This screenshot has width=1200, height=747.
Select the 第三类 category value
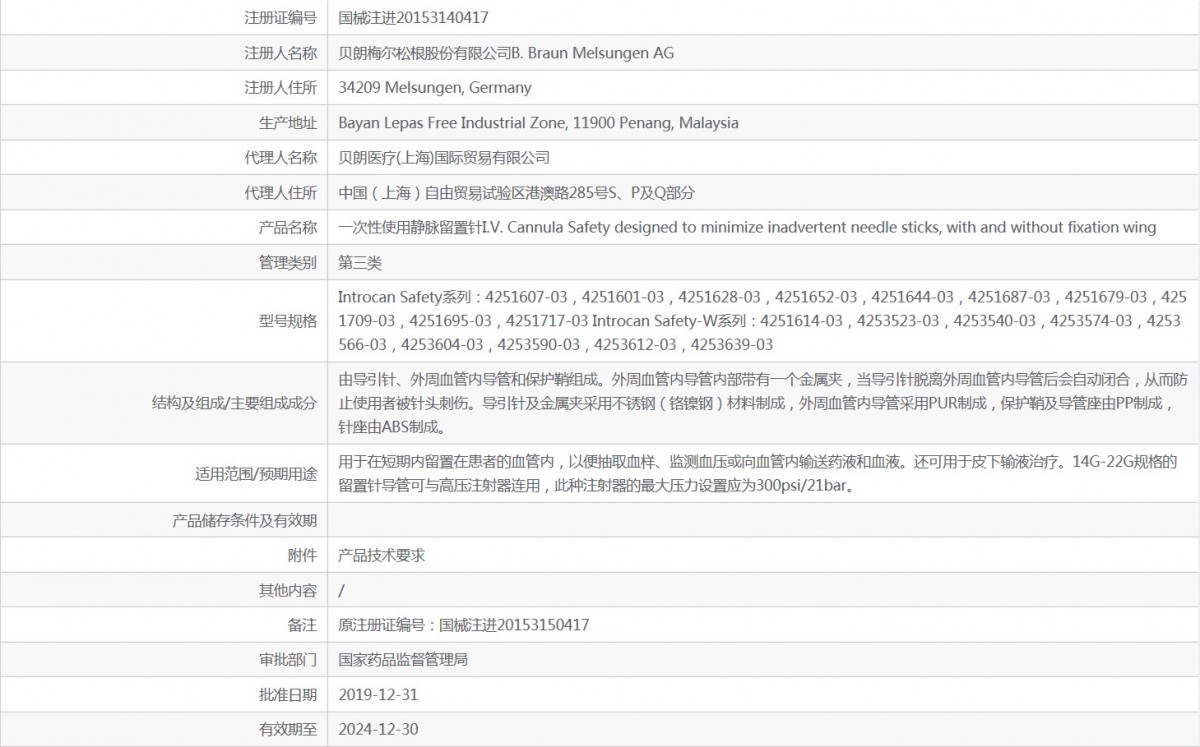(360, 263)
